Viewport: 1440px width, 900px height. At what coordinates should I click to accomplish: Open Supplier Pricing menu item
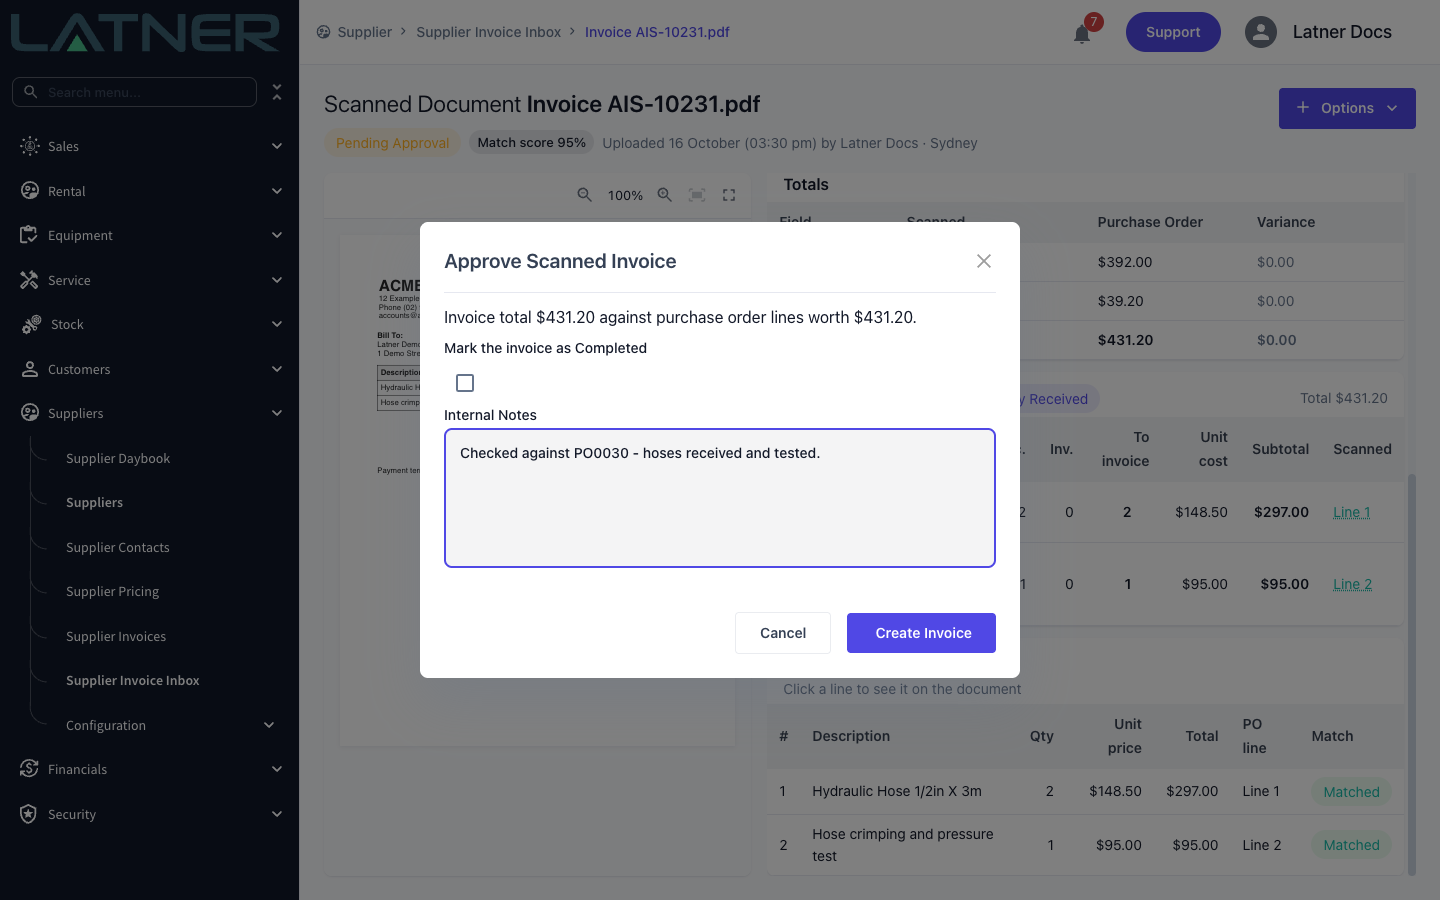112,591
